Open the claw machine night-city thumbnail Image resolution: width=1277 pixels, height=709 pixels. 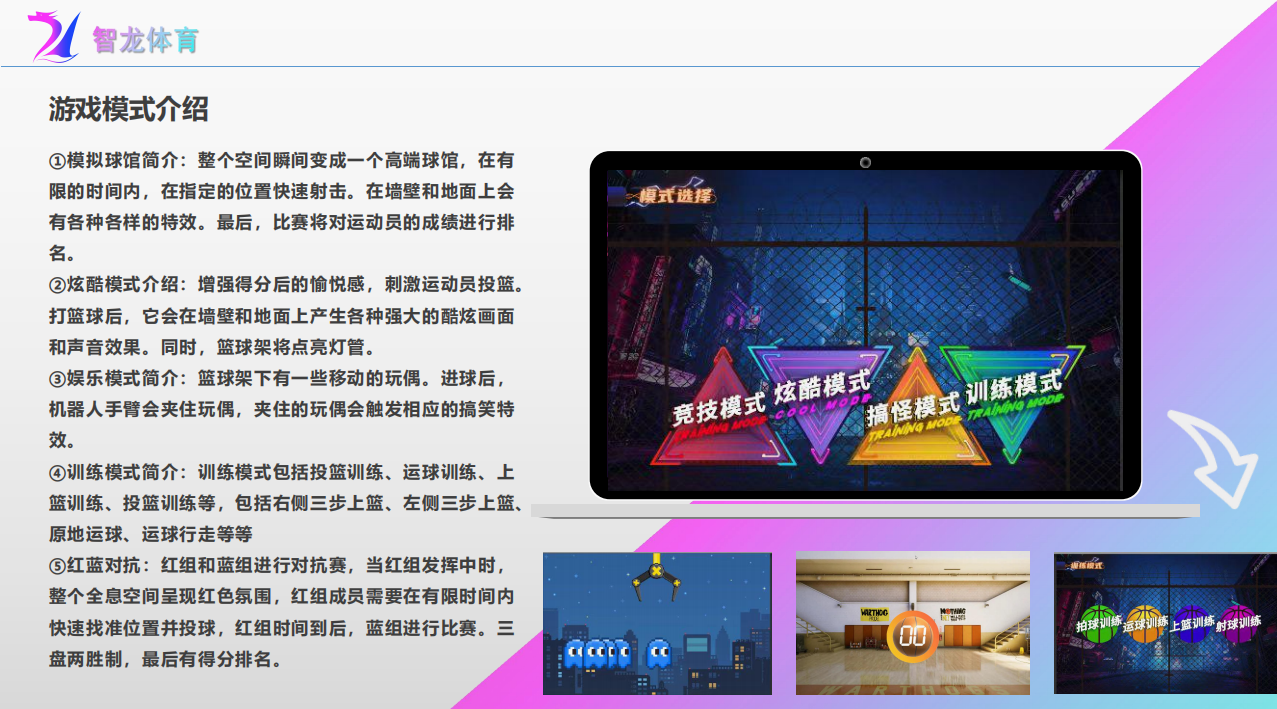tap(657, 622)
